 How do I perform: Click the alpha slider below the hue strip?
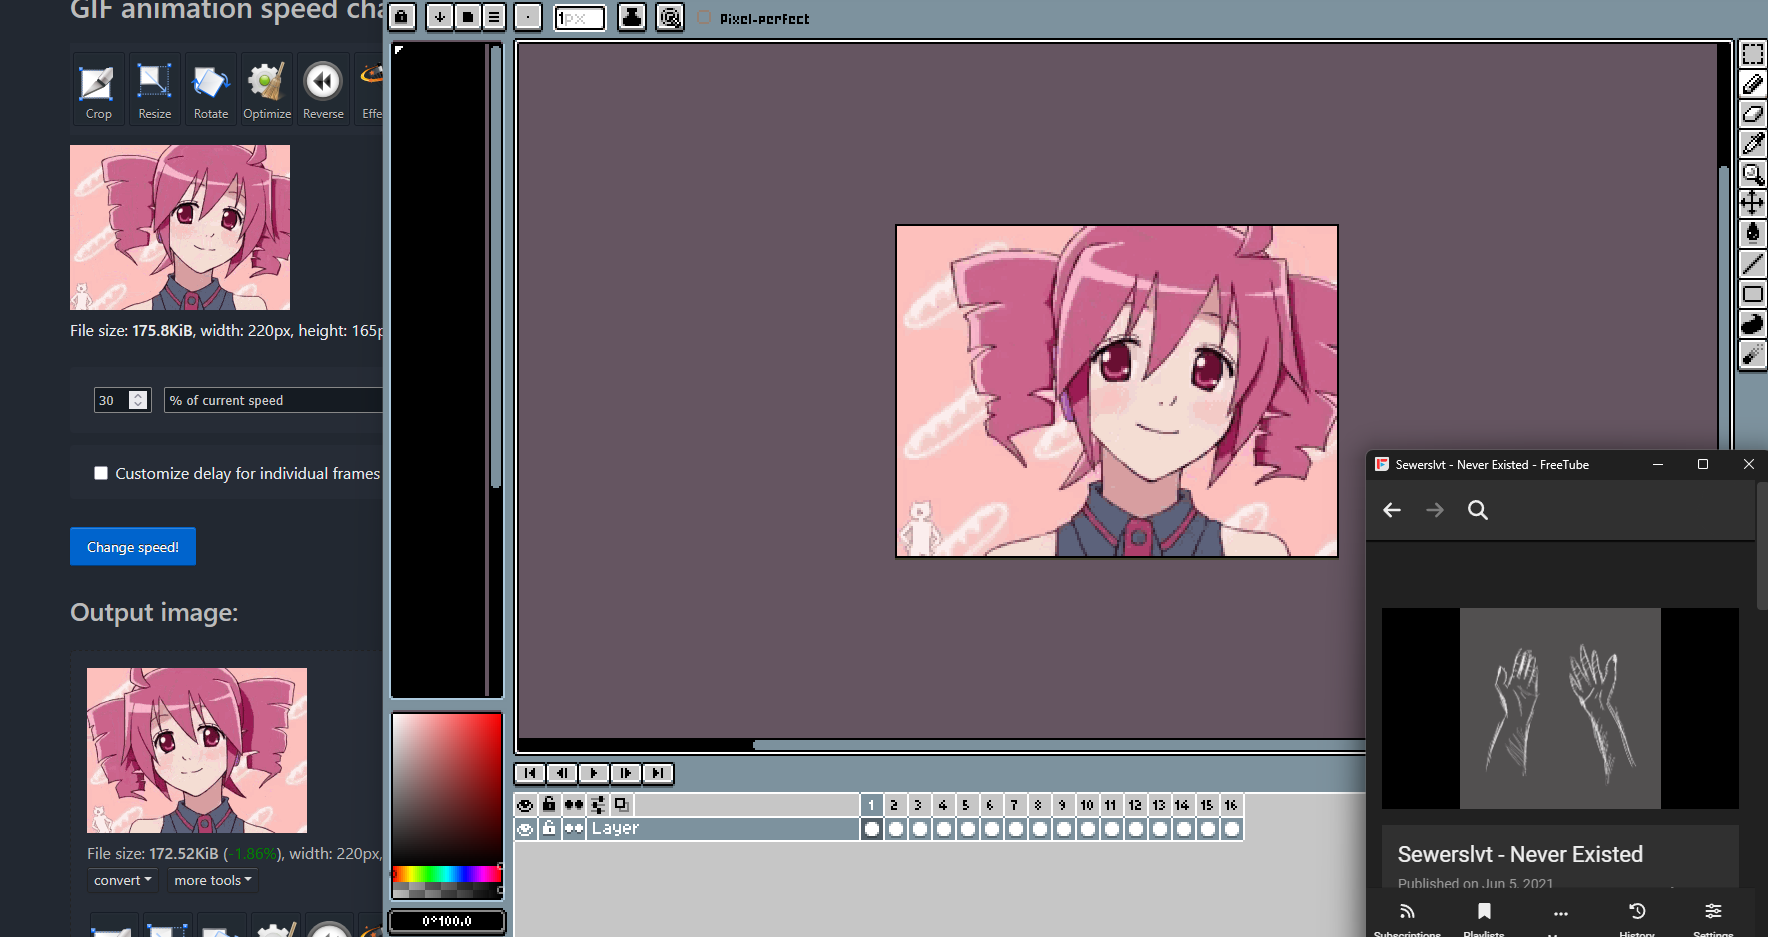pos(447,890)
